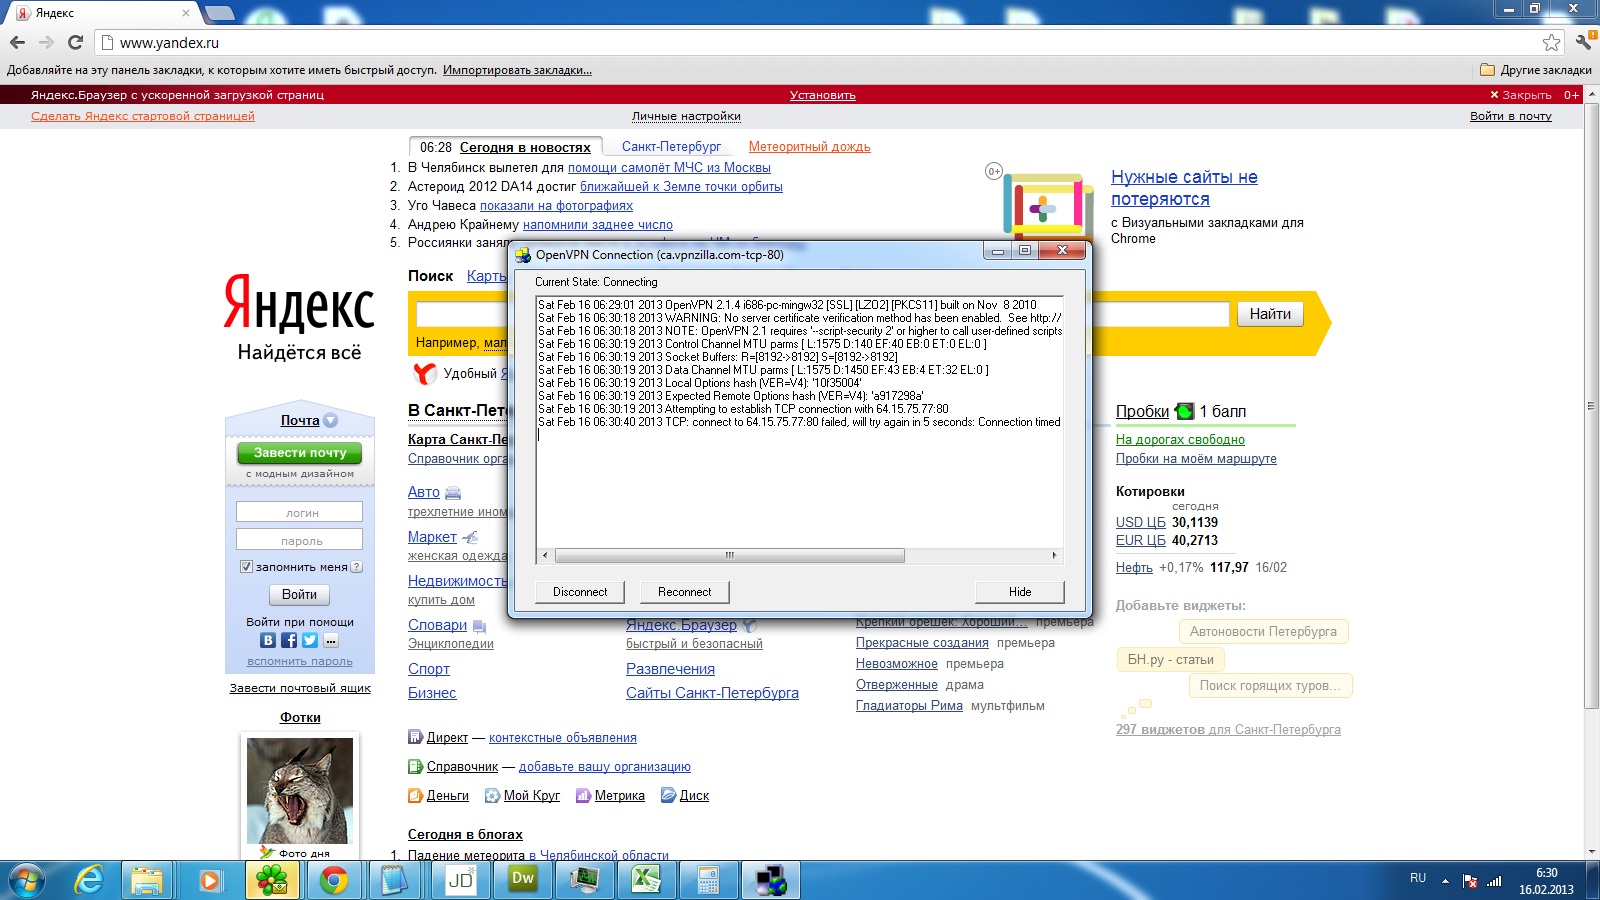Click the Метрика icon

tap(582, 795)
